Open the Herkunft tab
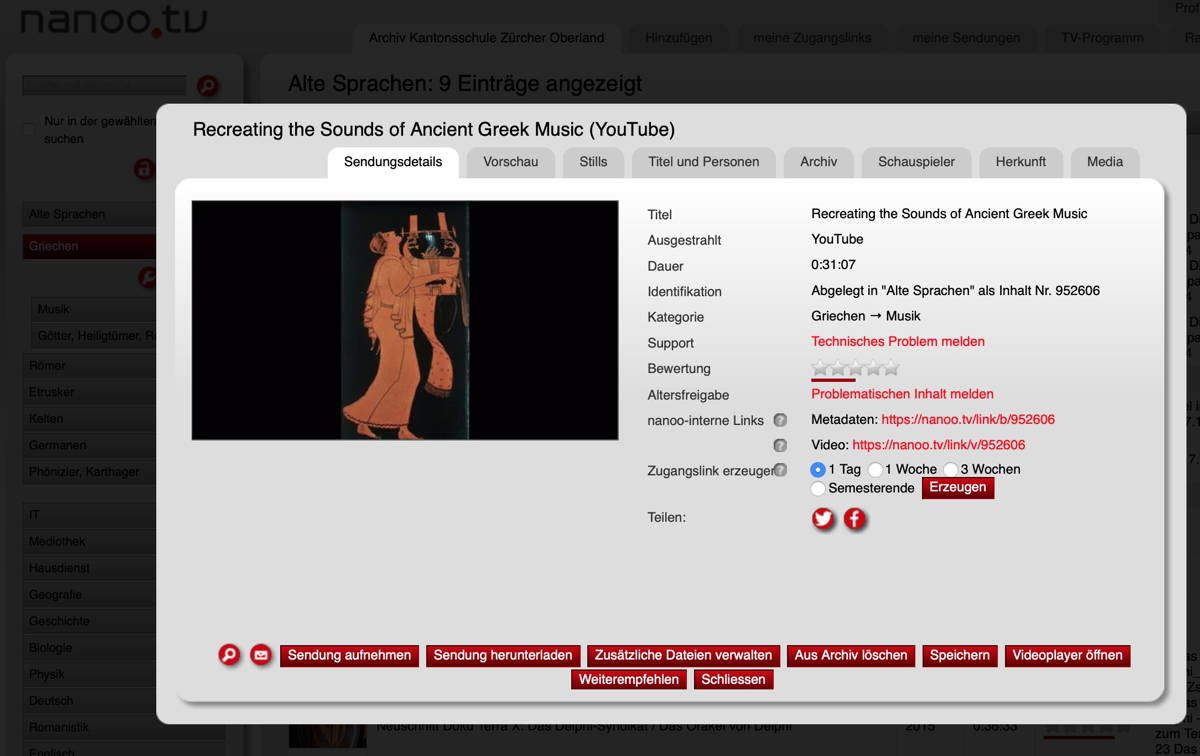Screen dimensions: 1200x756 (x=1020, y=162)
